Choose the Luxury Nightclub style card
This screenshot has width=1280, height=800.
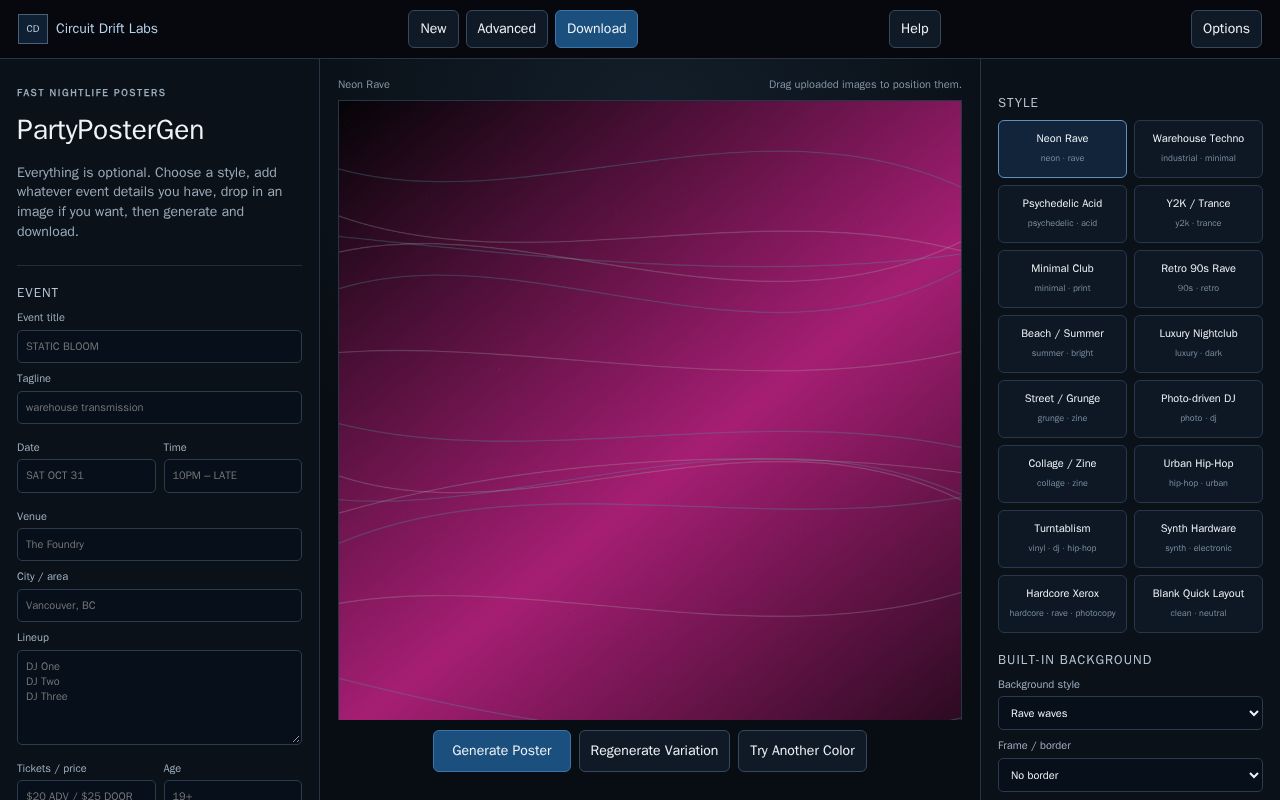click(x=1198, y=344)
